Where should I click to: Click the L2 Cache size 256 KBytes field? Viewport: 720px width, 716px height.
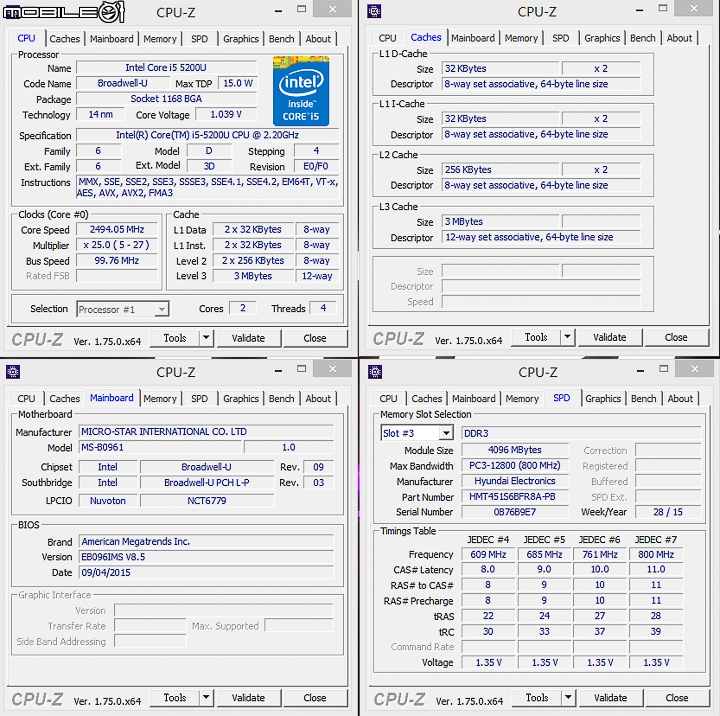[501, 169]
